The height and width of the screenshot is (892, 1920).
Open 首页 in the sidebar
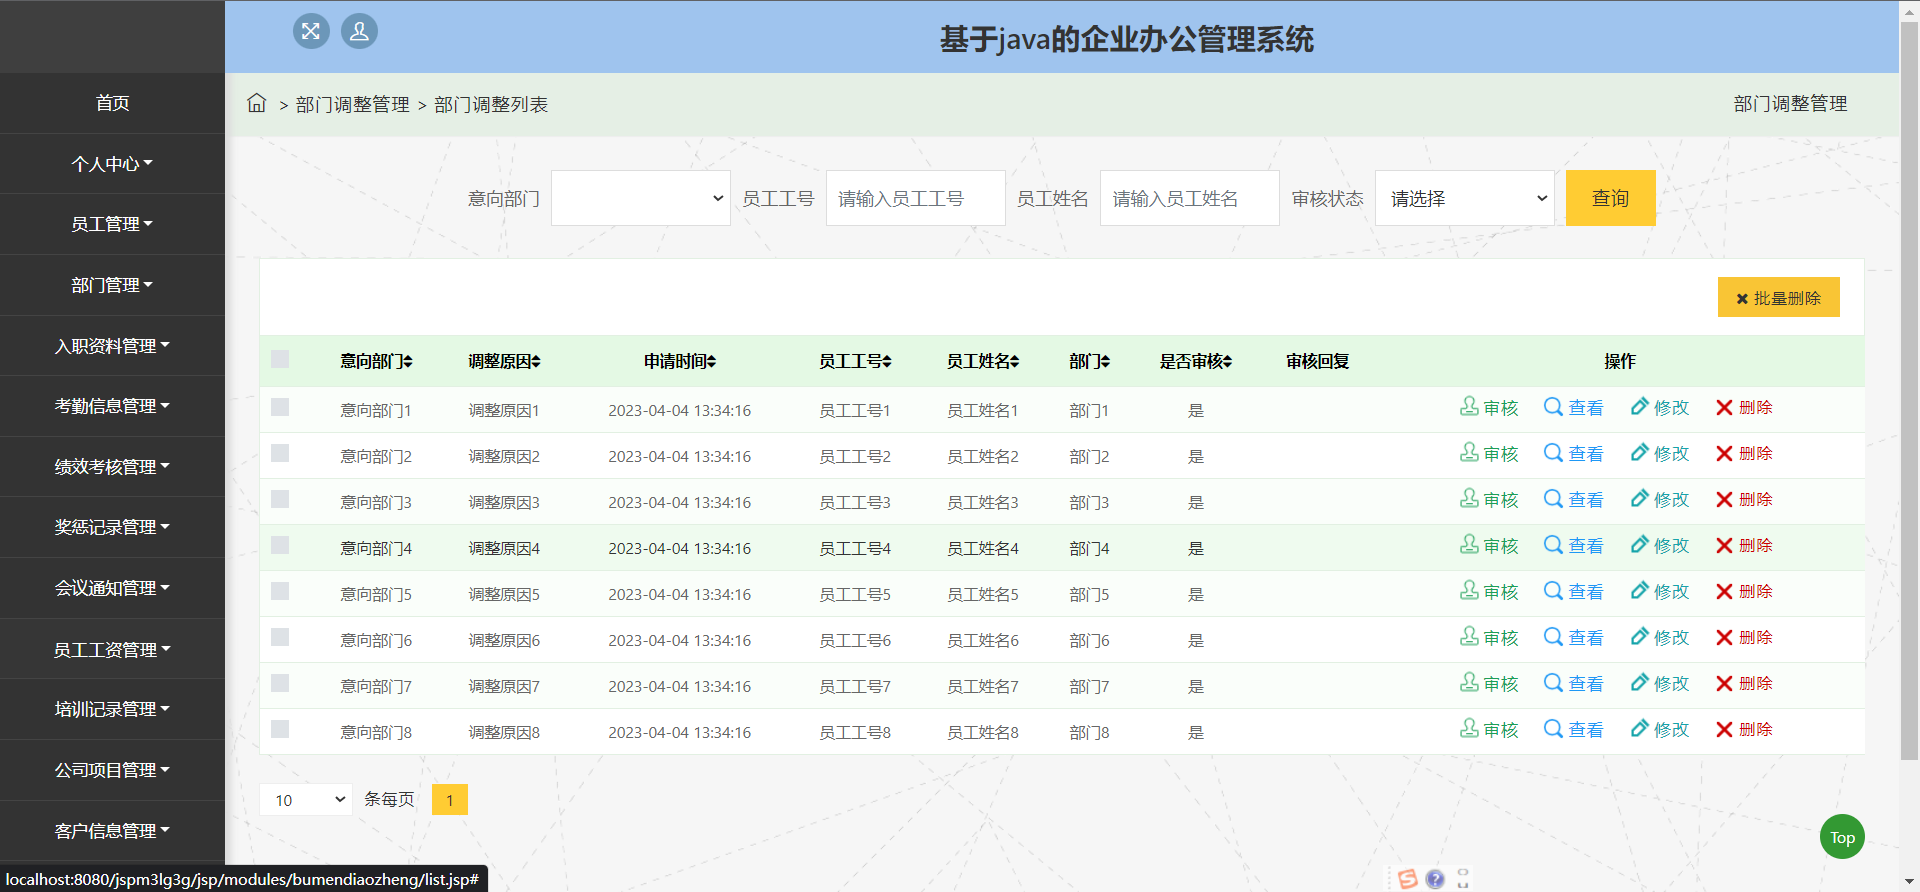click(112, 103)
